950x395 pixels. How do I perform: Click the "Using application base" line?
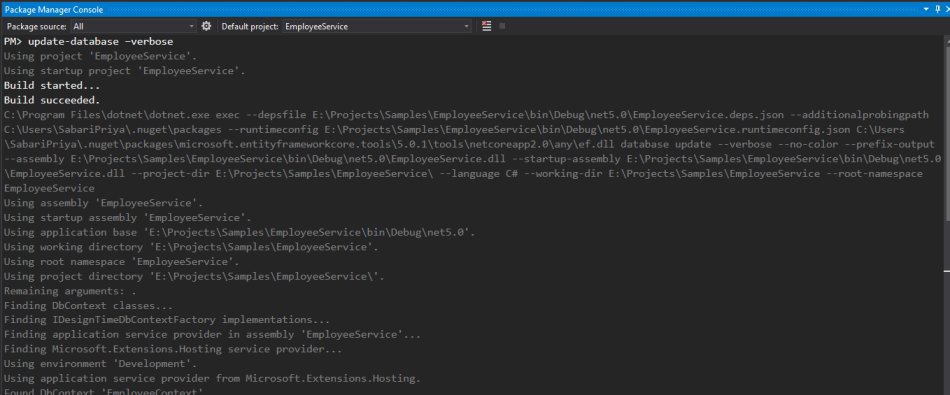(240, 232)
